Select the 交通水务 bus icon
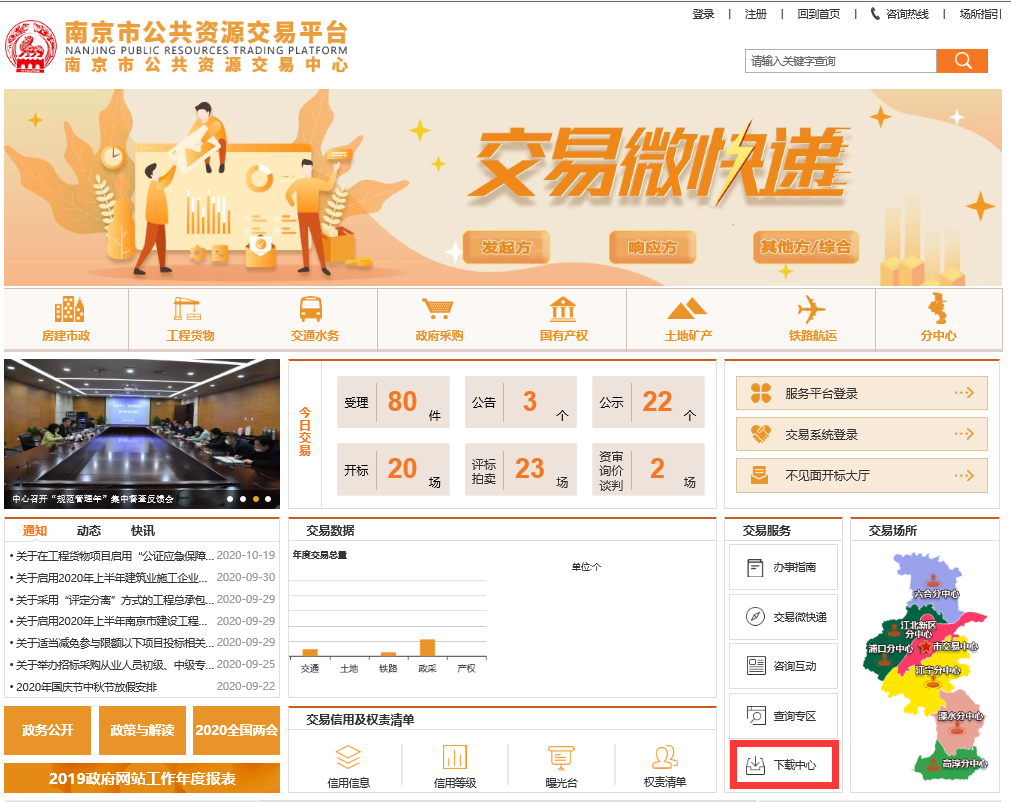 314,309
